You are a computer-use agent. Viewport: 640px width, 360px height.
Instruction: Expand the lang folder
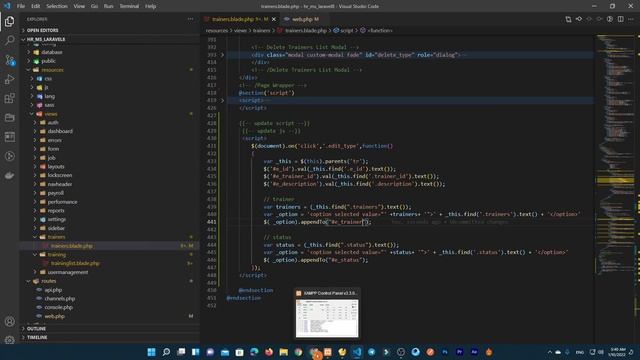(49, 96)
